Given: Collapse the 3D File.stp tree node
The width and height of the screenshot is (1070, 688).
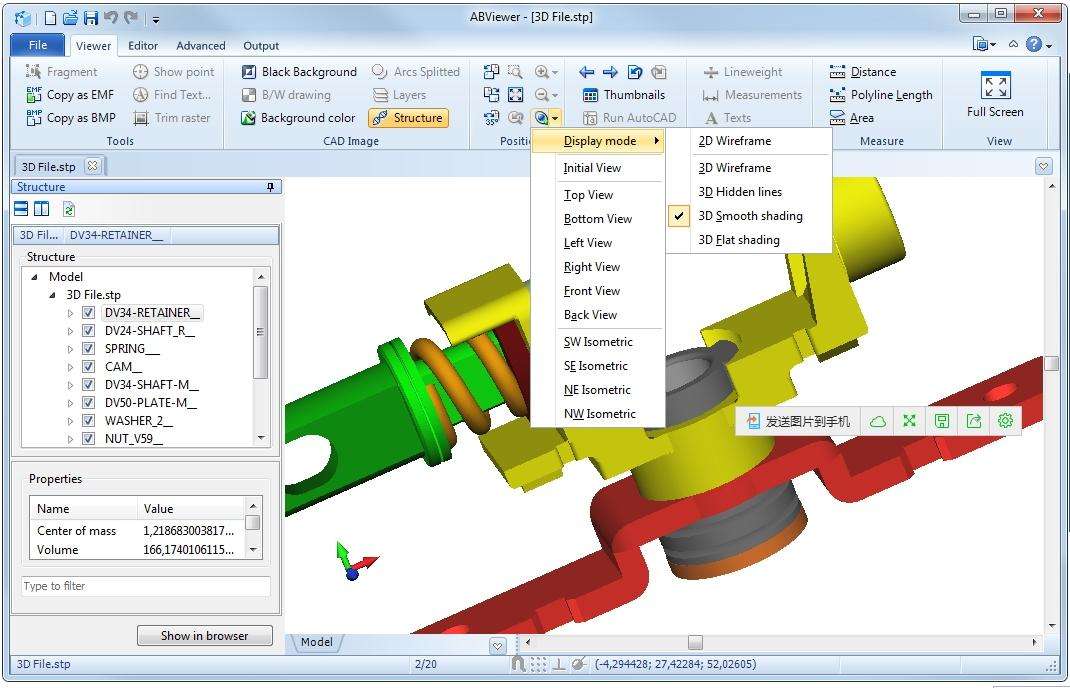Looking at the screenshot, I should click(x=53, y=295).
